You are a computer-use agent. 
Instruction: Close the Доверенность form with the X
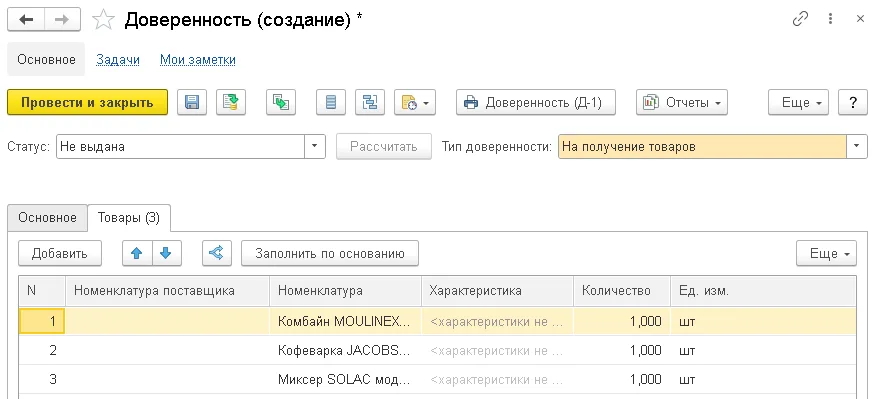click(x=860, y=19)
